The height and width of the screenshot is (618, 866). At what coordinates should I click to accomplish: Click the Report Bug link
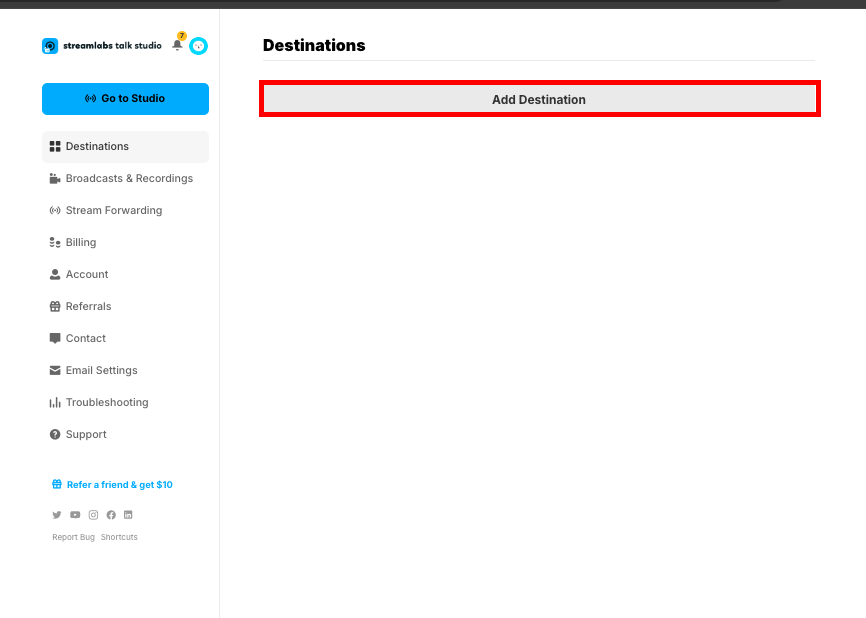point(73,537)
